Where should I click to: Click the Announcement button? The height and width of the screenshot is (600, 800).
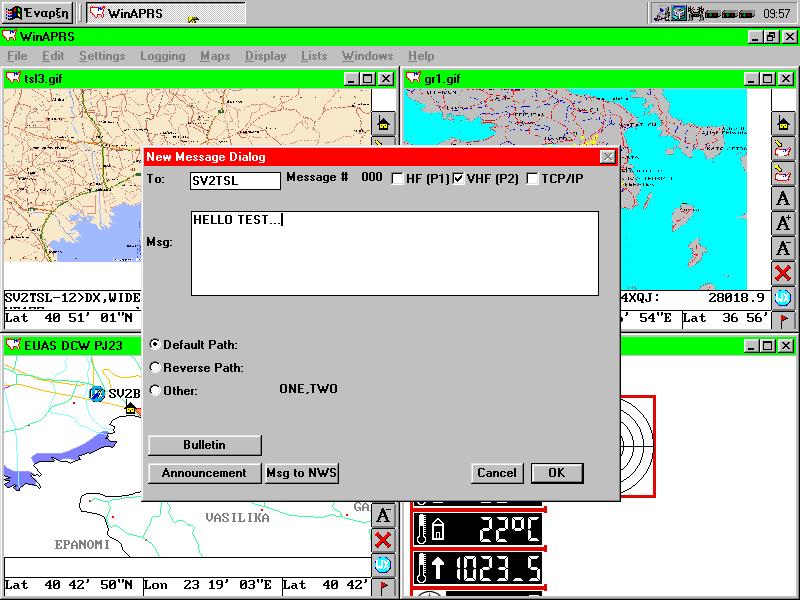pos(204,473)
